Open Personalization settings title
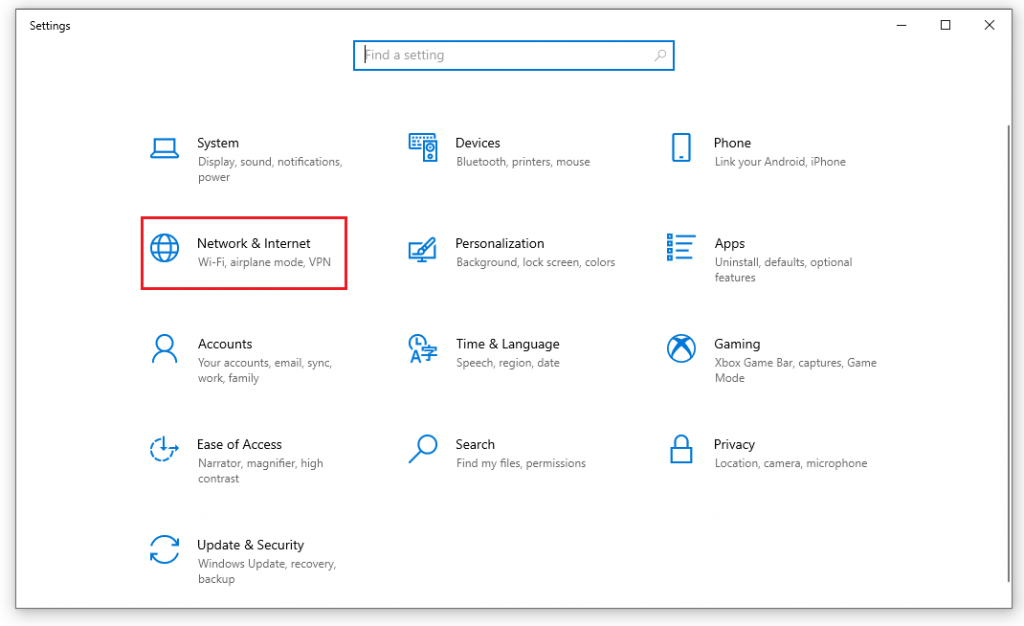 point(500,243)
